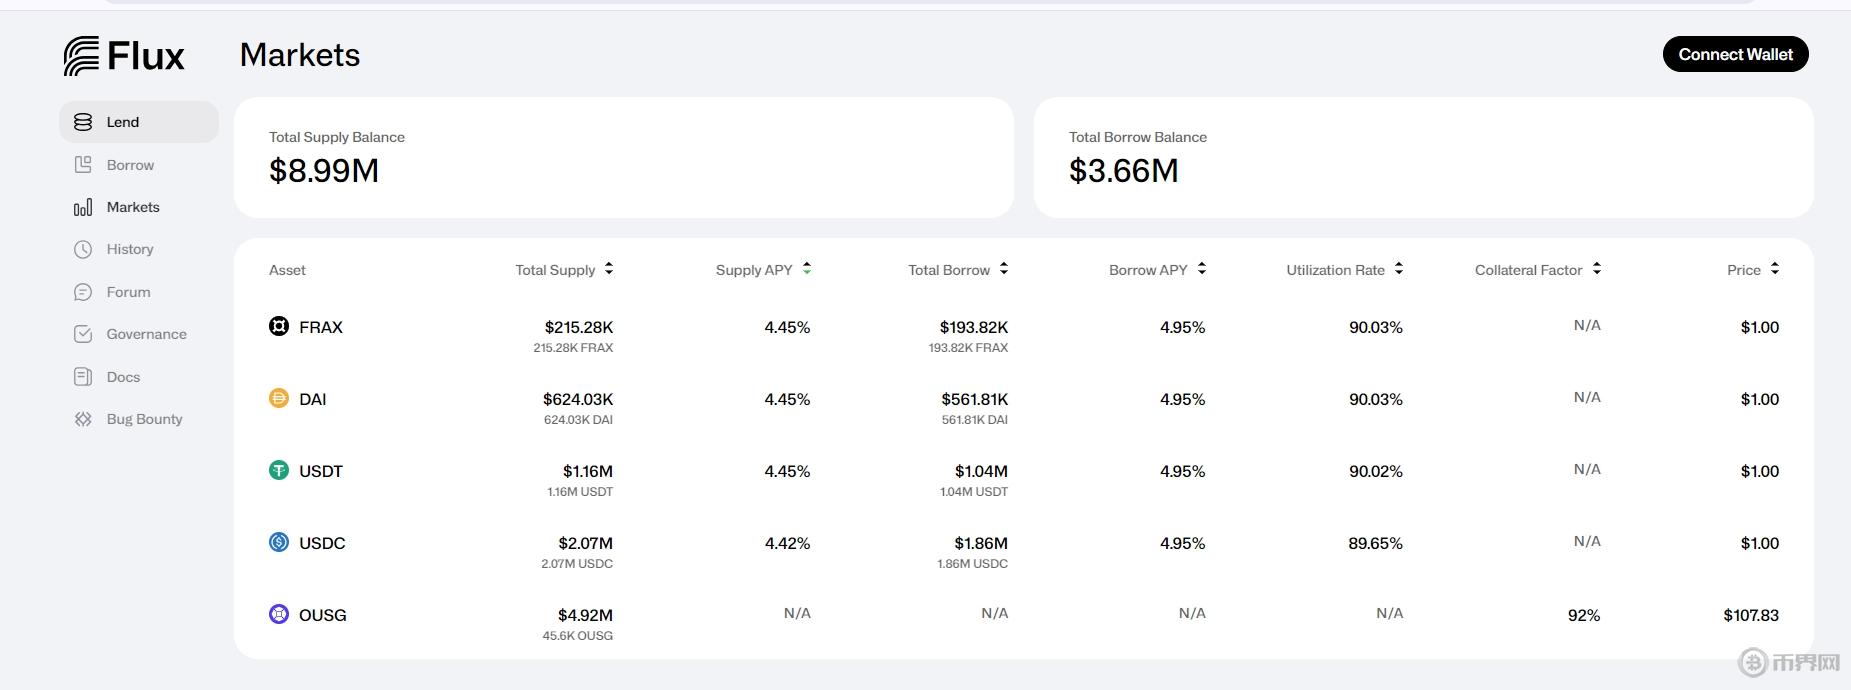Click USDC total borrow $1.86M
Screen dimensions: 1851x690
click(x=981, y=543)
